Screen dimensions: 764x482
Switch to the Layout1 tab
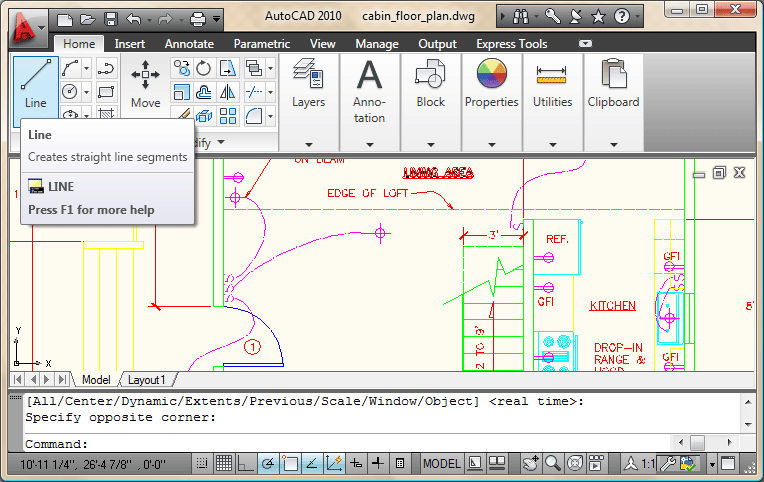pos(147,380)
